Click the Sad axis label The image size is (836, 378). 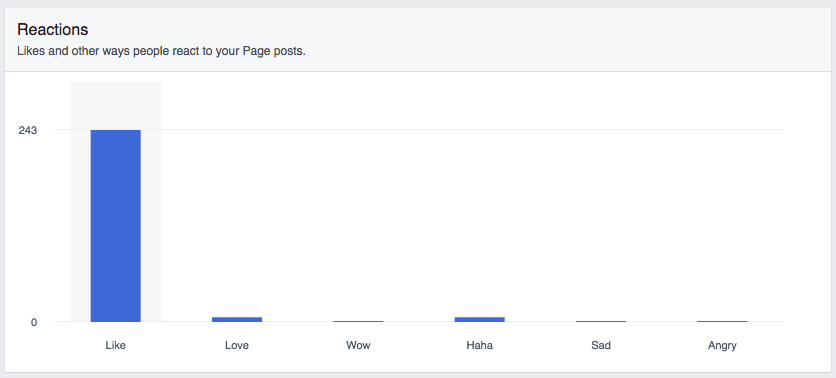(x=601, y=345)
